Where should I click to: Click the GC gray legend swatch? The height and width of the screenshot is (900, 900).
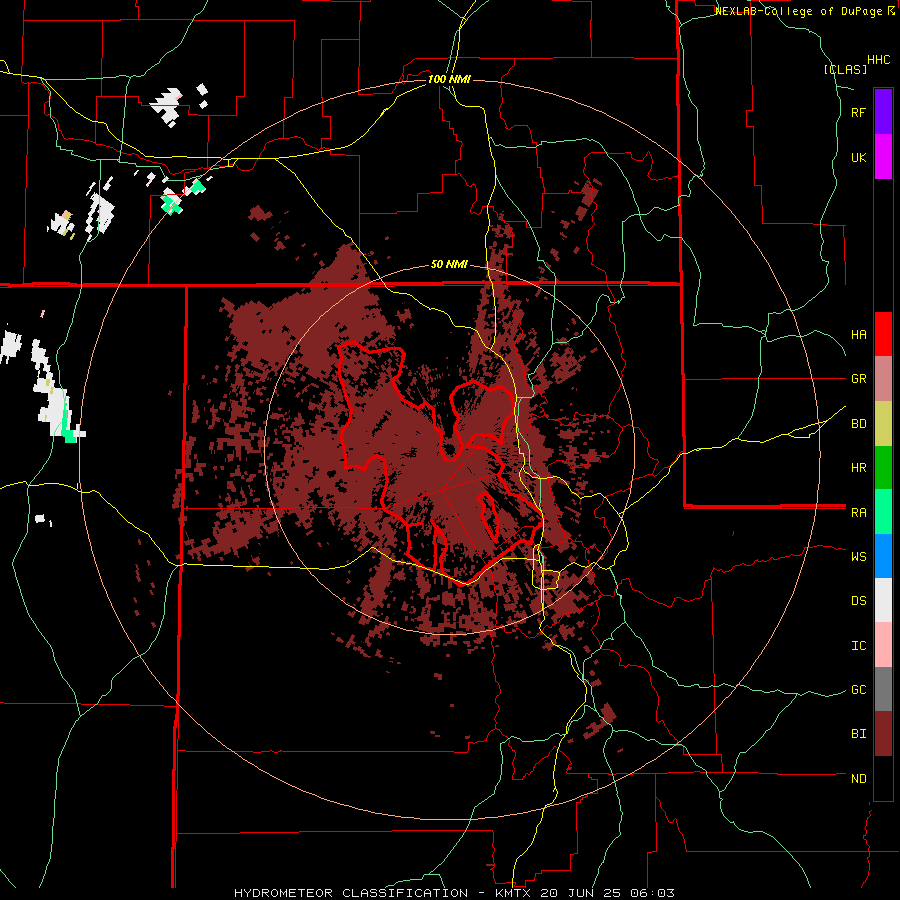point(883,689)
